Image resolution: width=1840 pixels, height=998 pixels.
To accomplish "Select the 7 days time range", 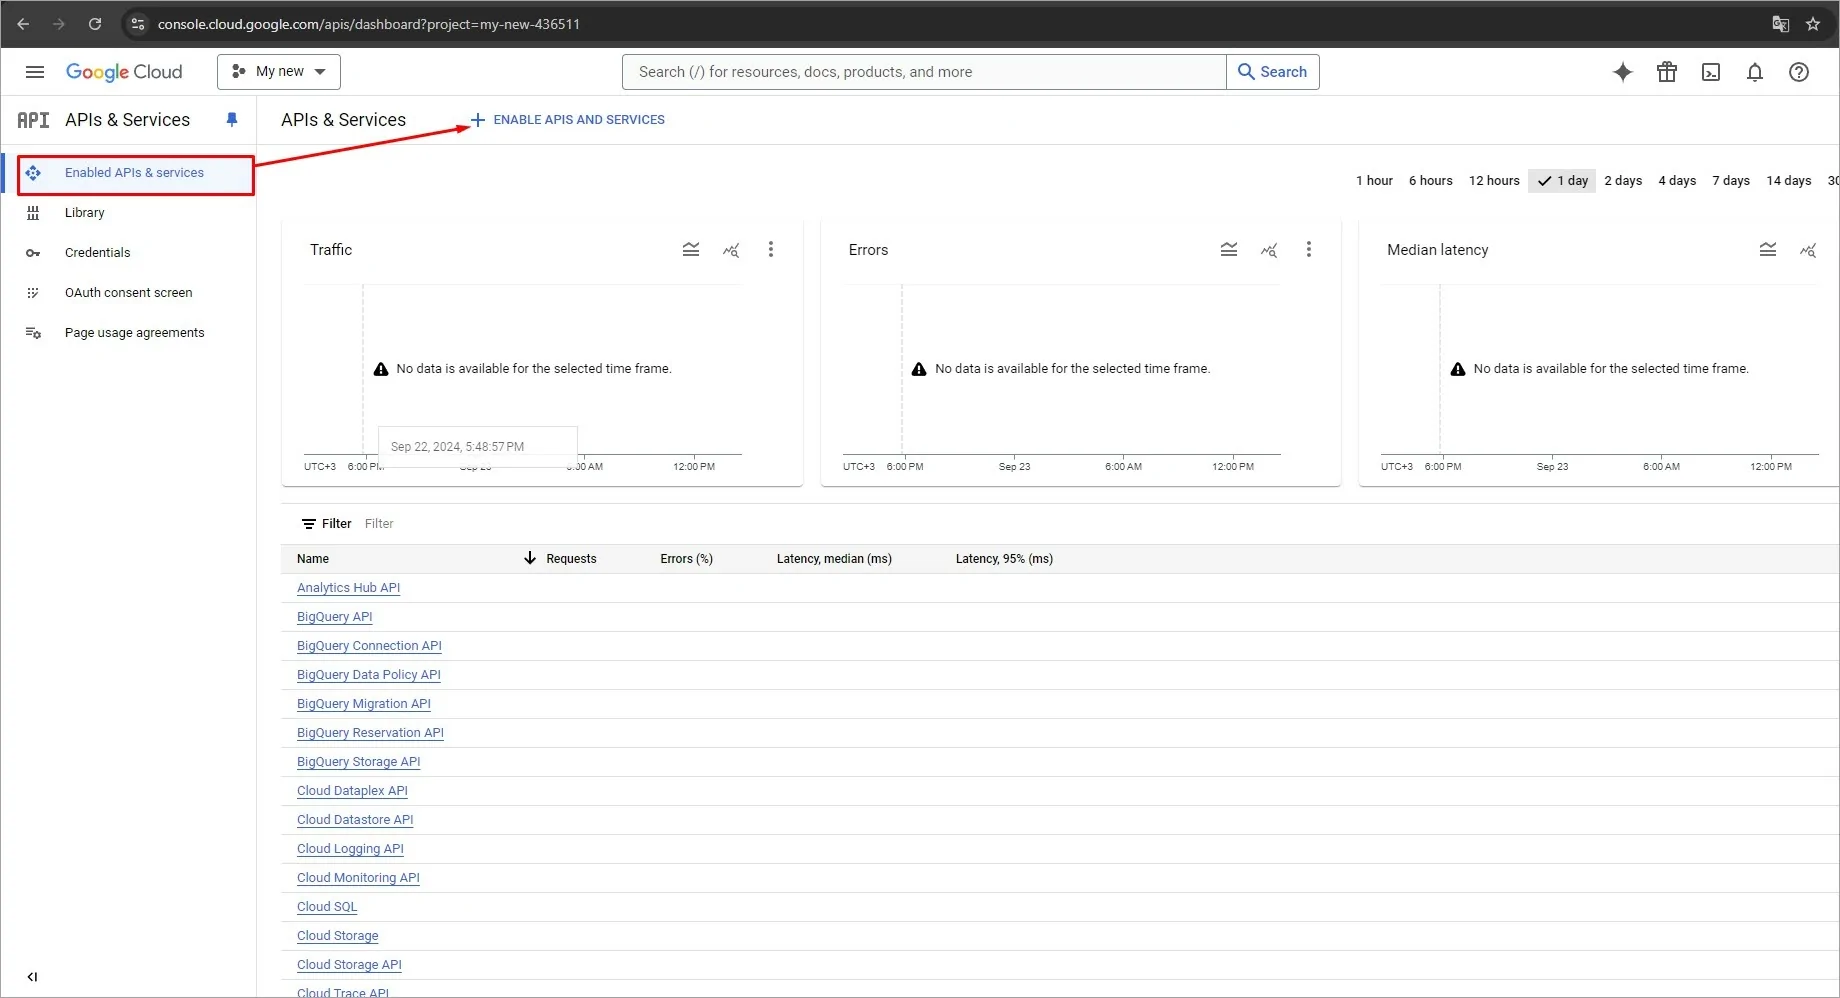I will pos(1731,180).
